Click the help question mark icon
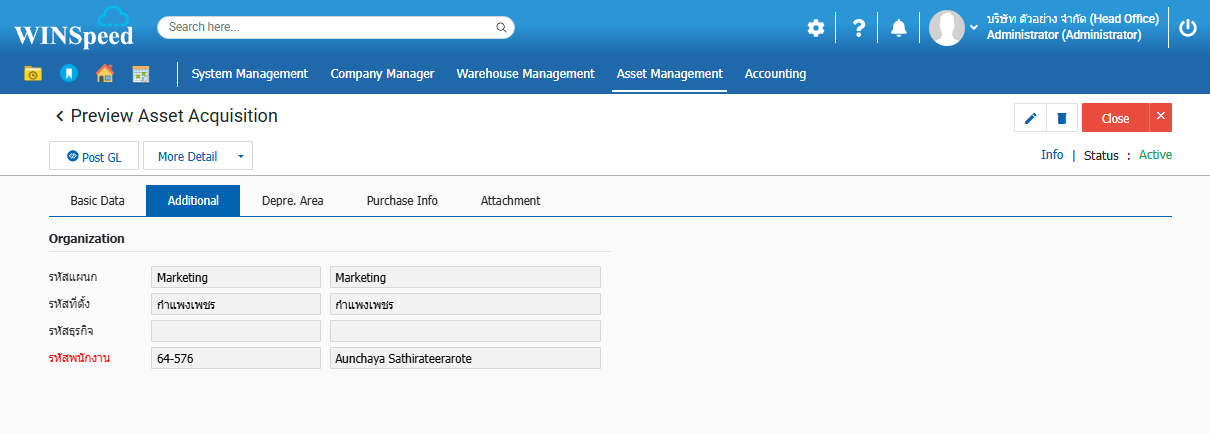The width and height of the screenshot is (1210, 434). pyautogui.click(x=858, y=28)
